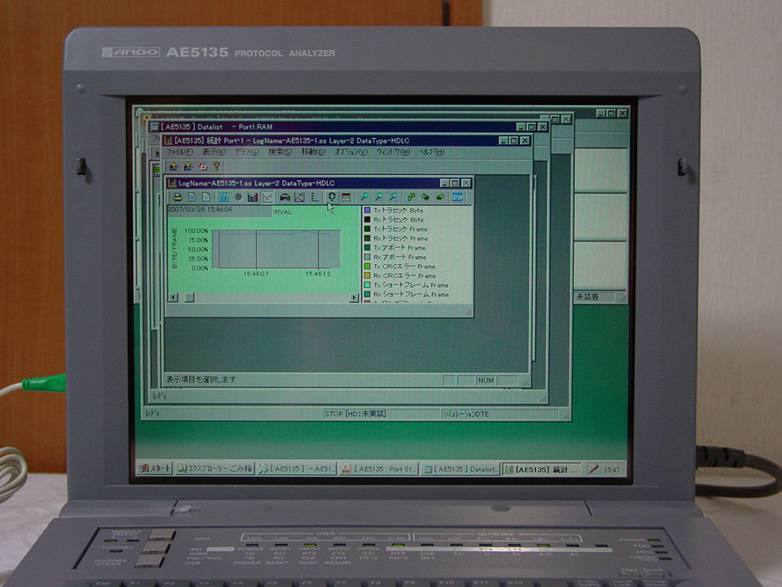The height and width of the screenshot is (587, 782).
Task: Click the yellow question mark help icon
Action: click(216, 166)
